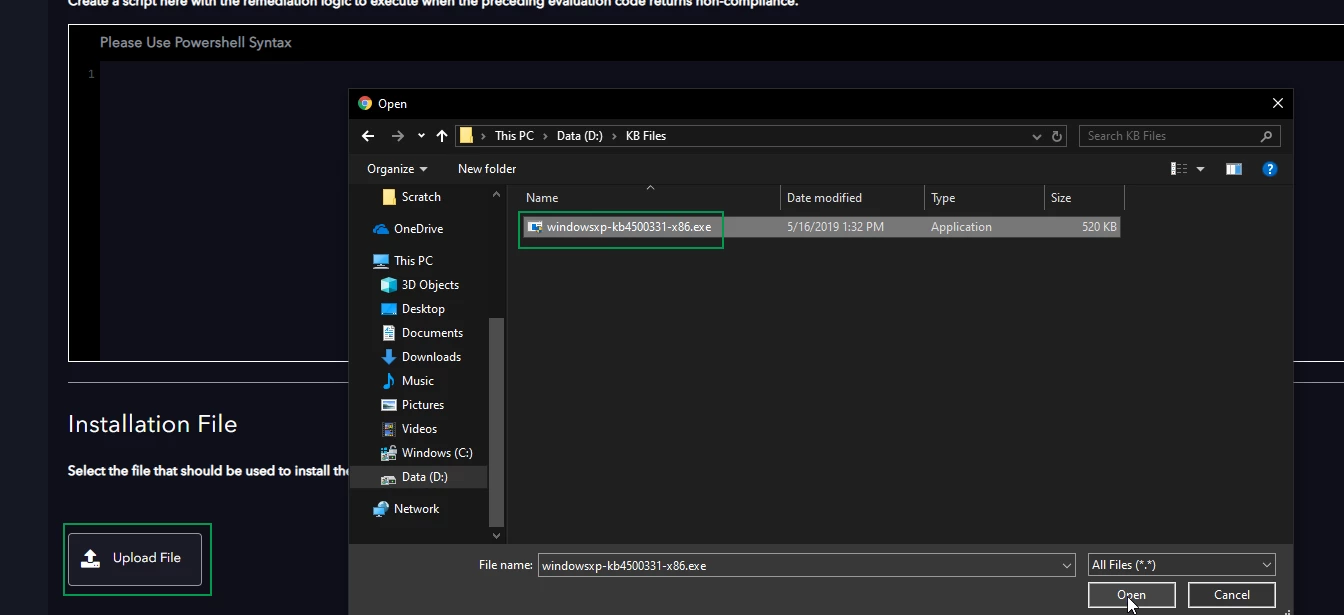Viewport: 1344px width, 615px height.
Task: Go forward in the Open dialog
Action: click(x=398, y=136)
